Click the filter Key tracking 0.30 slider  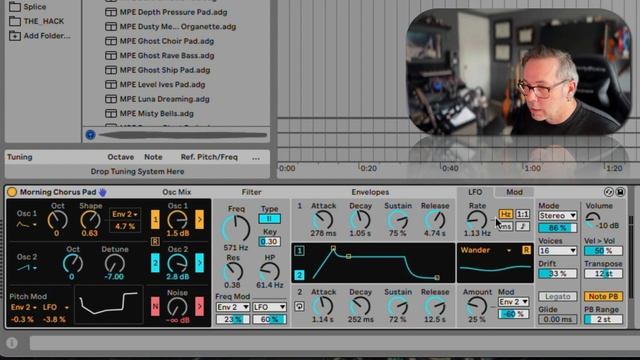pyautogui.click(x=269, y=242)
